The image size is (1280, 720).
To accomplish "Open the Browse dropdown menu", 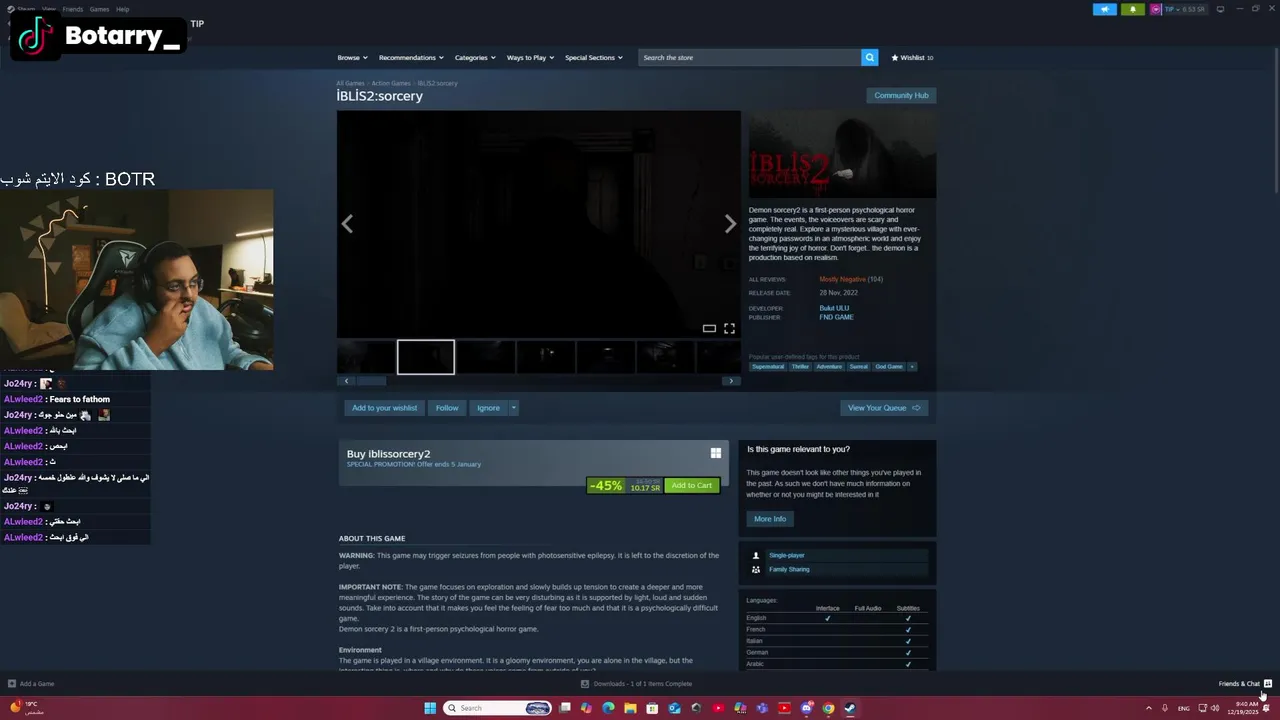I will 352,57.
